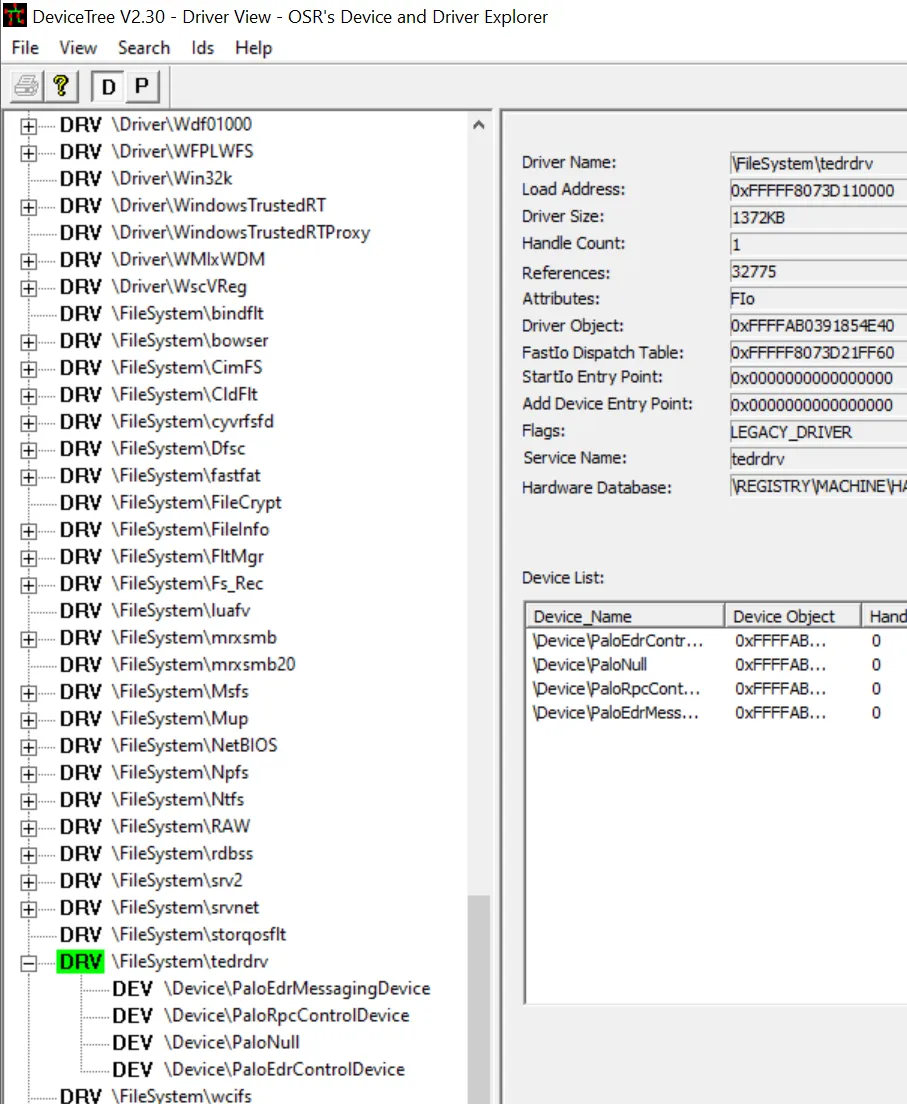Open the File menu
Image resolution: width=907 pixels, height=1104 pixels.
tap(25, 48)
